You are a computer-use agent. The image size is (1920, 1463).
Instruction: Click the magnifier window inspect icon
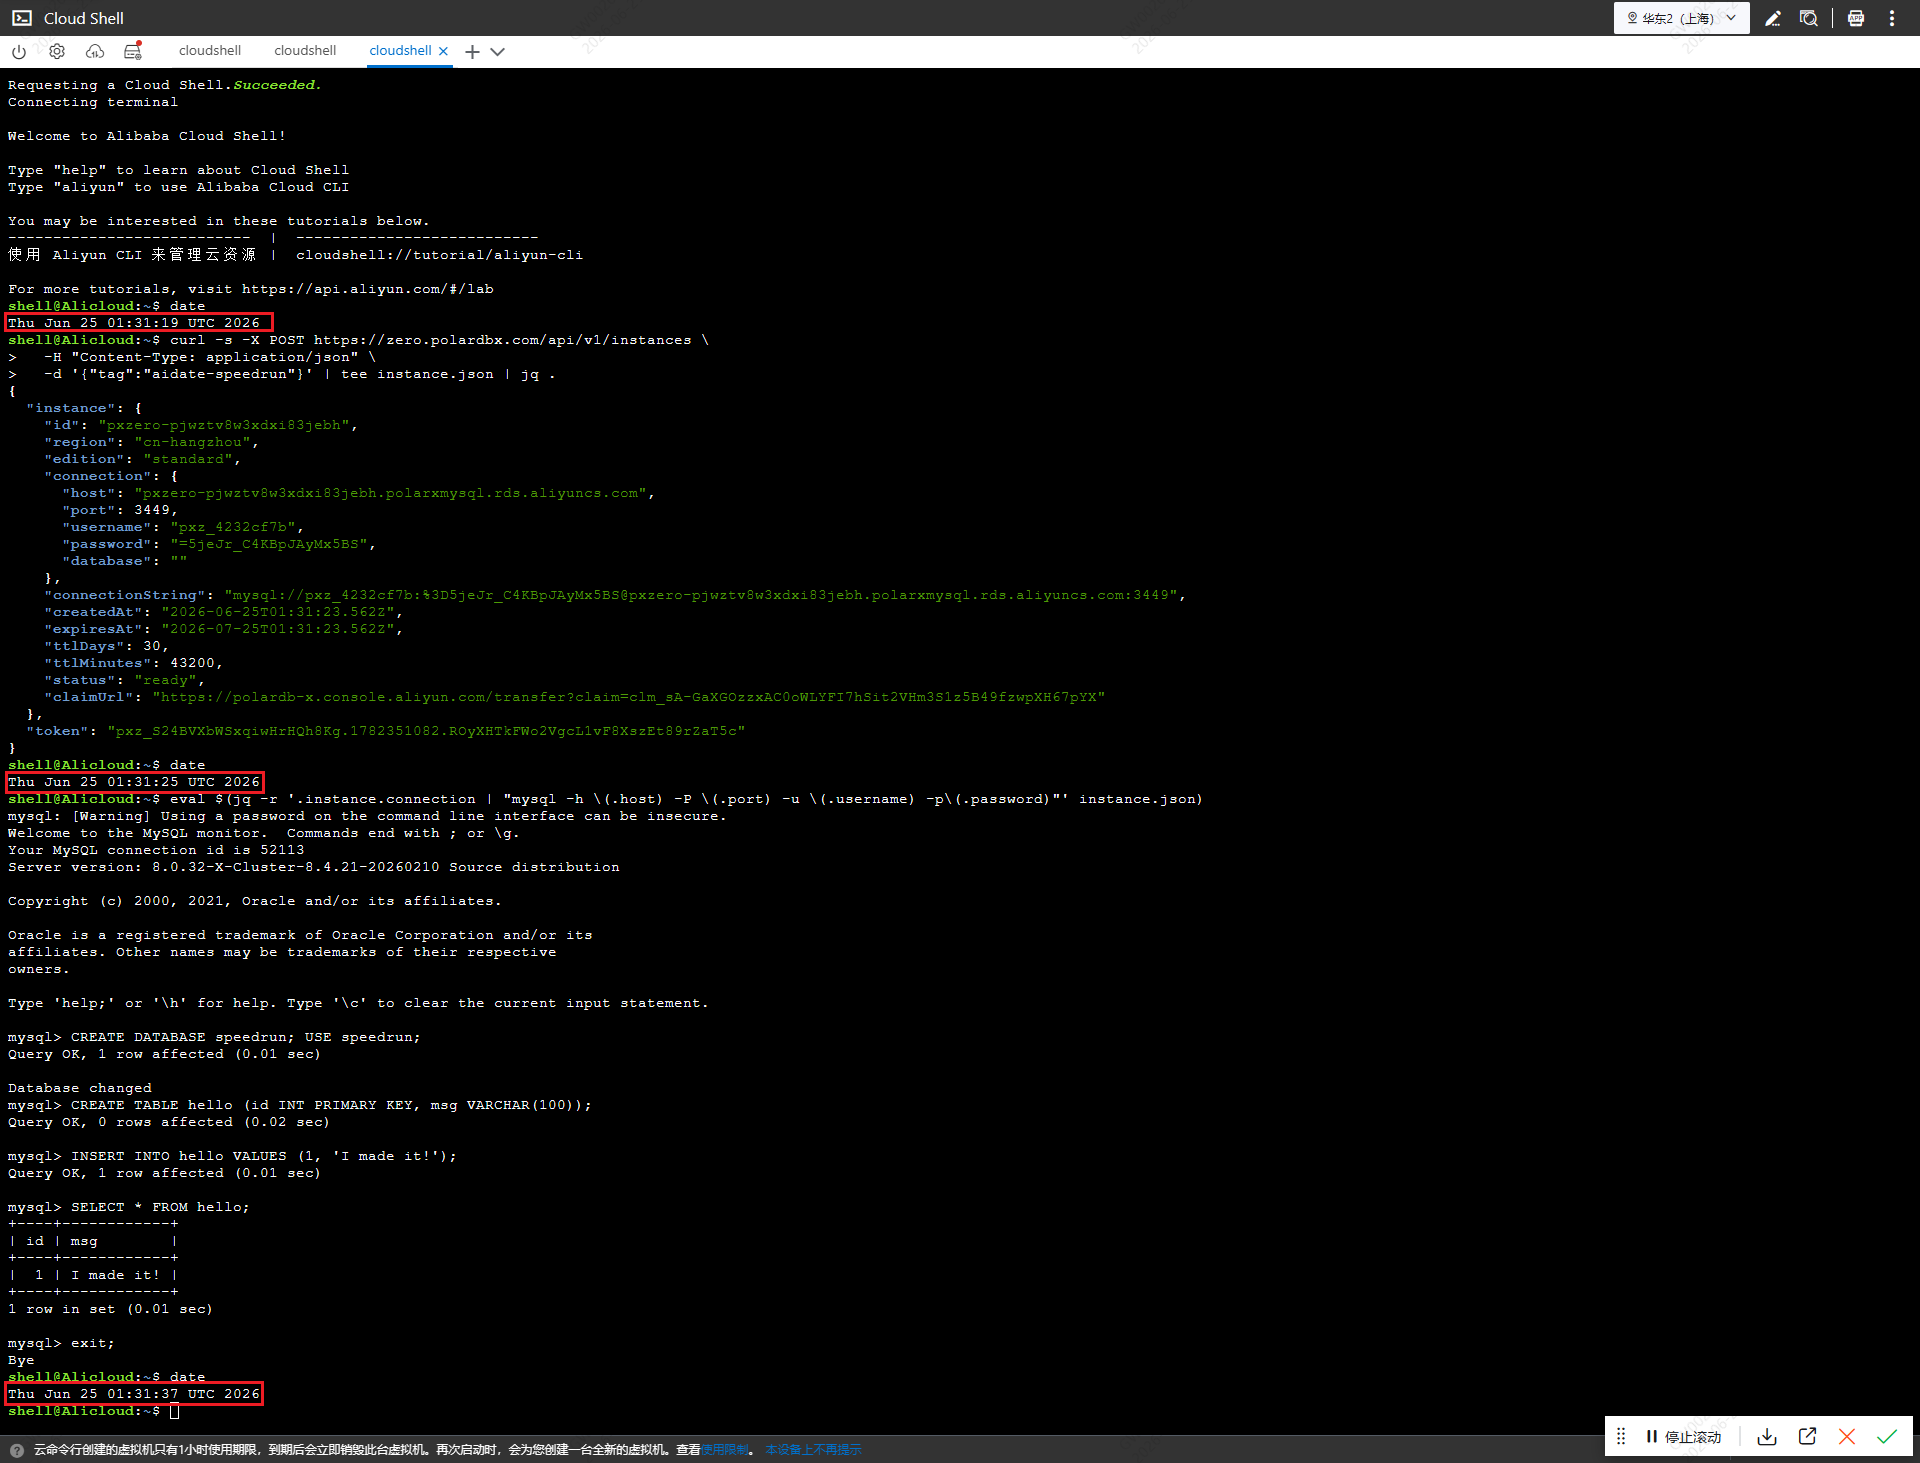pos(1809,18)
